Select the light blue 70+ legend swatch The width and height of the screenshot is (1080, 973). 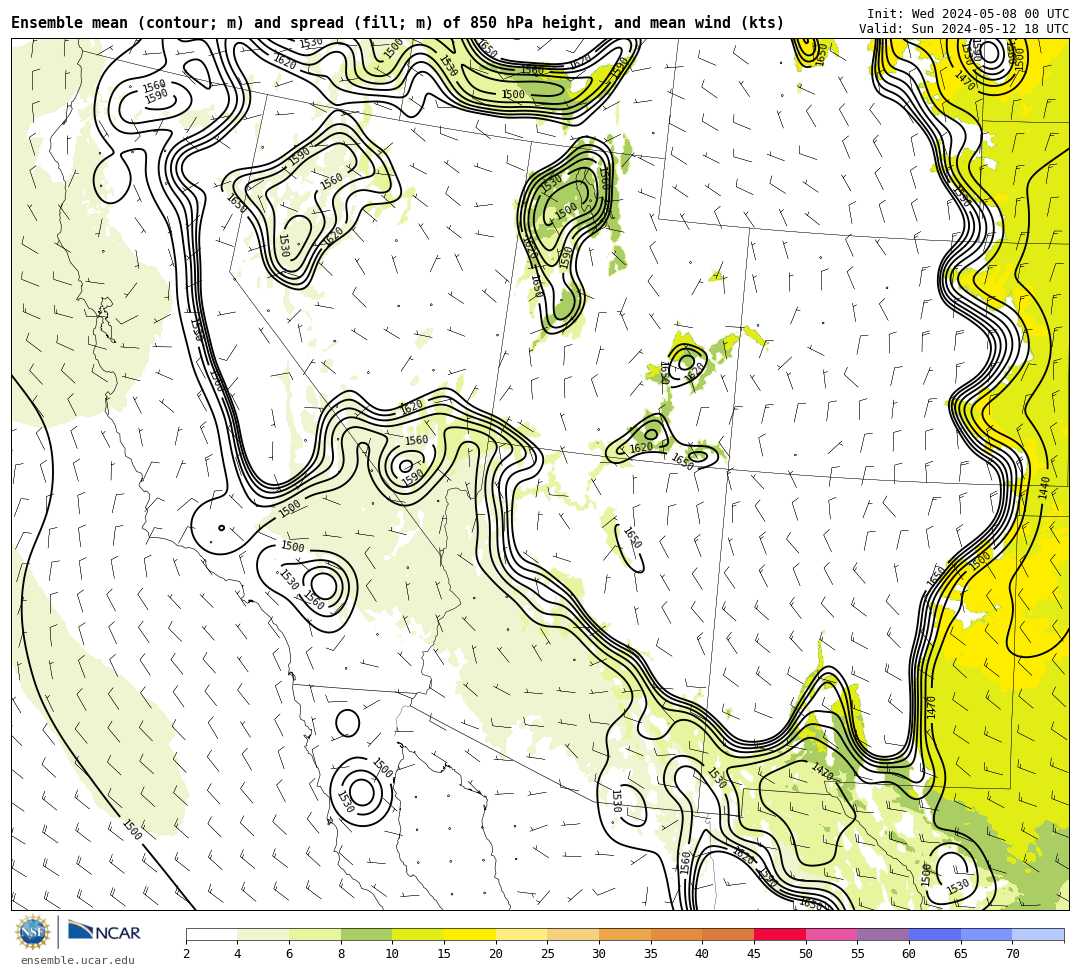(x=1038, y=934)
